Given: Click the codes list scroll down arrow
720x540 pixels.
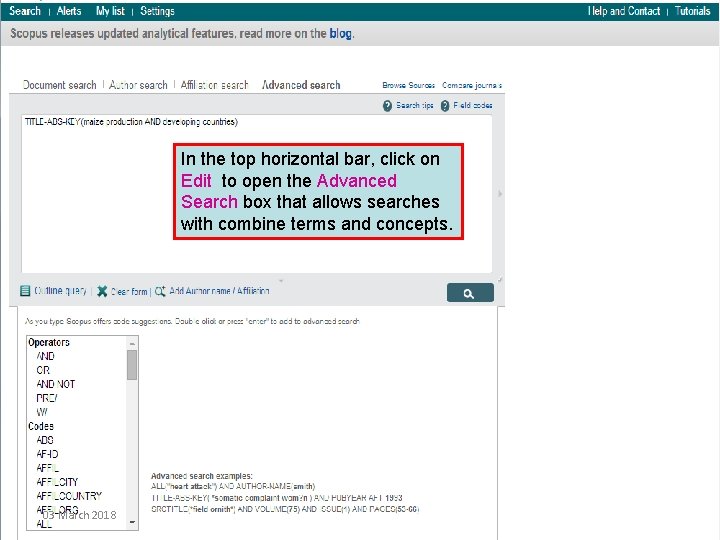Looking at the screenshot, I should 132,523.
